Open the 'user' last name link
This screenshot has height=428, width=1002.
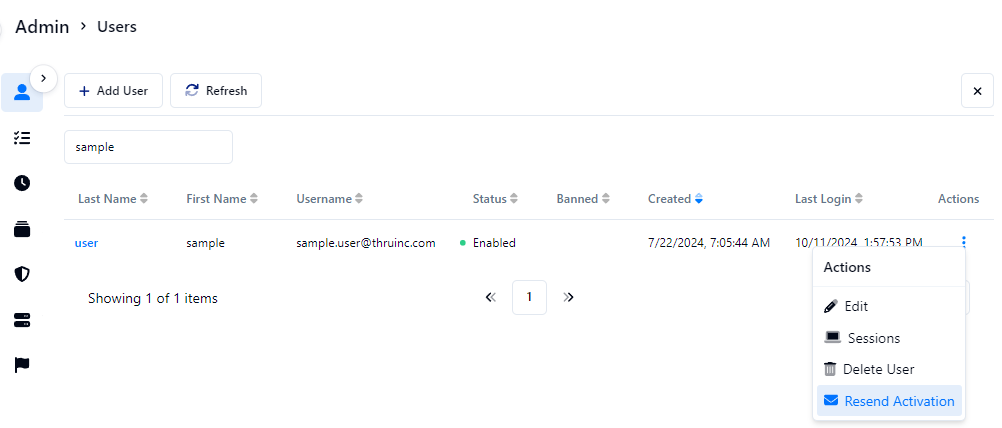pyautogui.click(x=86, y=243)
